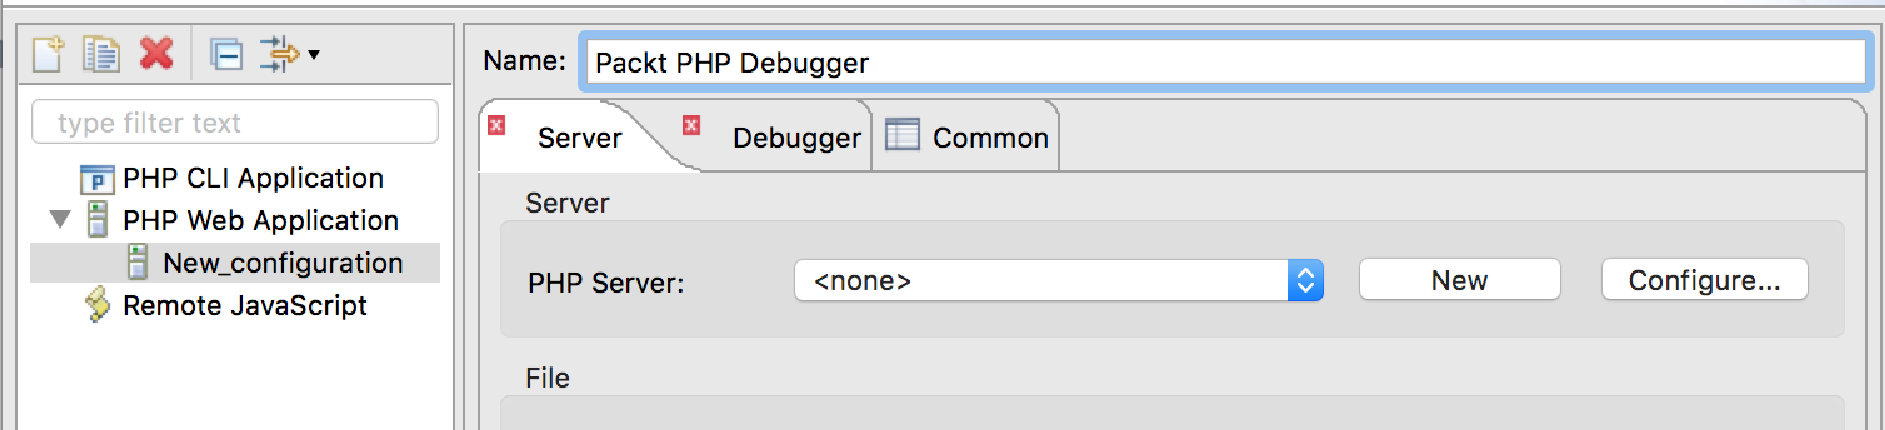
Task: Collapse the PHP Web Application node
Action: tap(60, 219)
